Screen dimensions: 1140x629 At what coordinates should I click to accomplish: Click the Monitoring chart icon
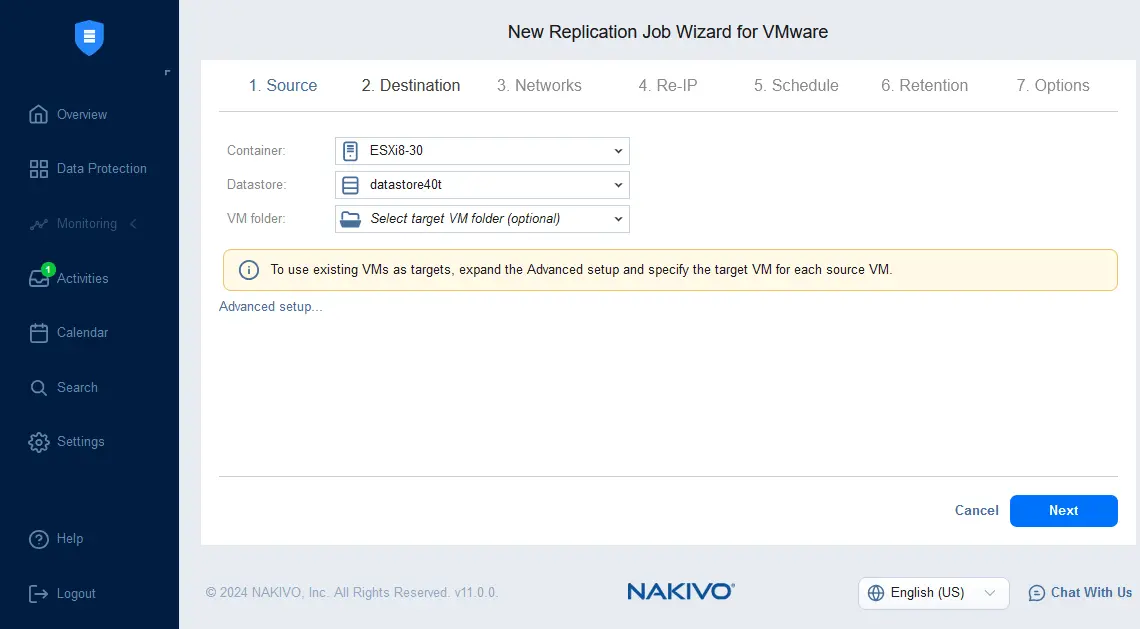click(39, 224)
